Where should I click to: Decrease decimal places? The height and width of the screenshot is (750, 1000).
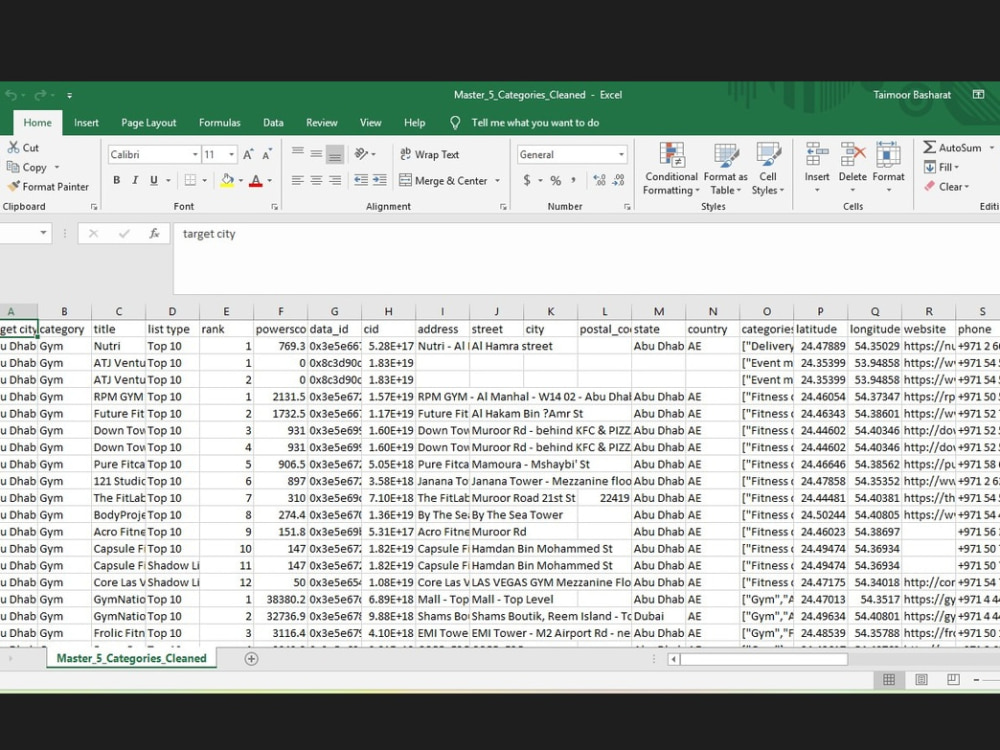pos(619,180)
